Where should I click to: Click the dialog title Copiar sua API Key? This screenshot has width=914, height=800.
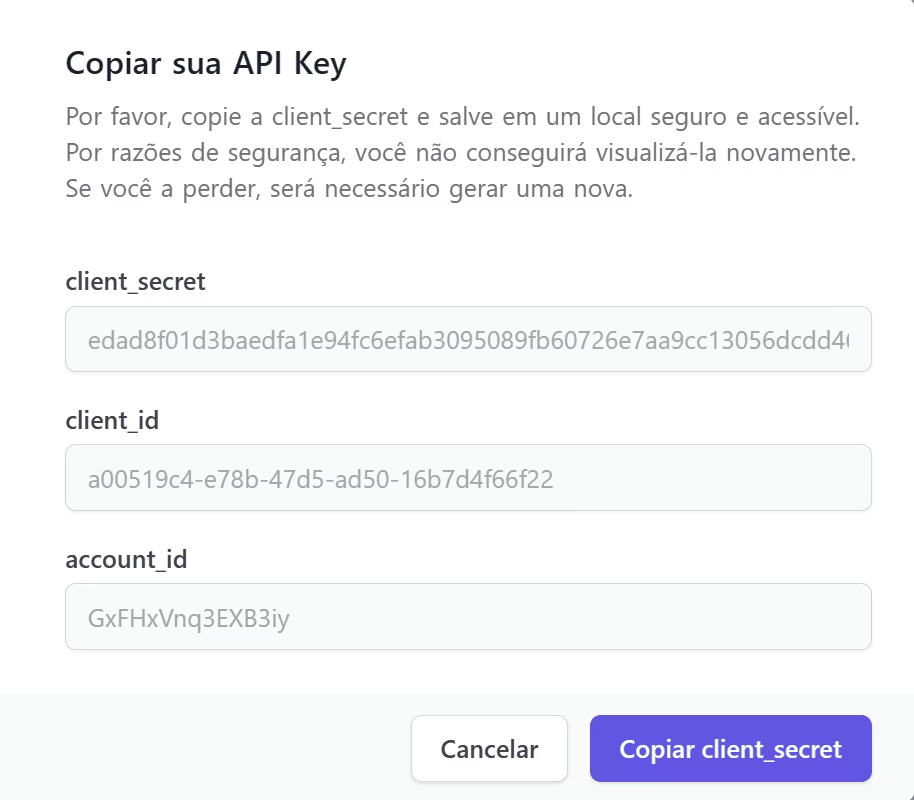[206, 63]
